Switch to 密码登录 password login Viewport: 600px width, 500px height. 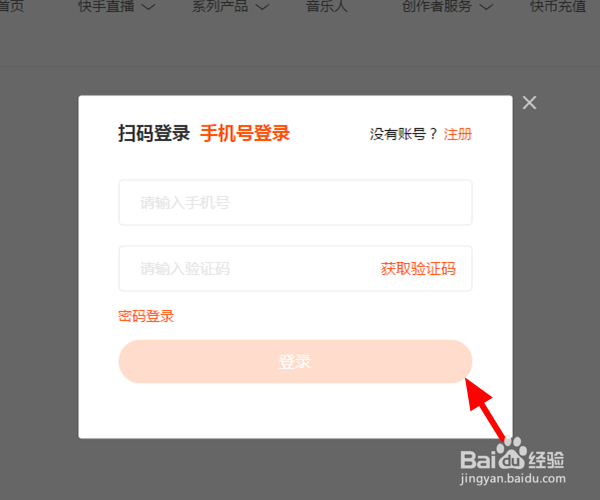(x=146, y=316)
